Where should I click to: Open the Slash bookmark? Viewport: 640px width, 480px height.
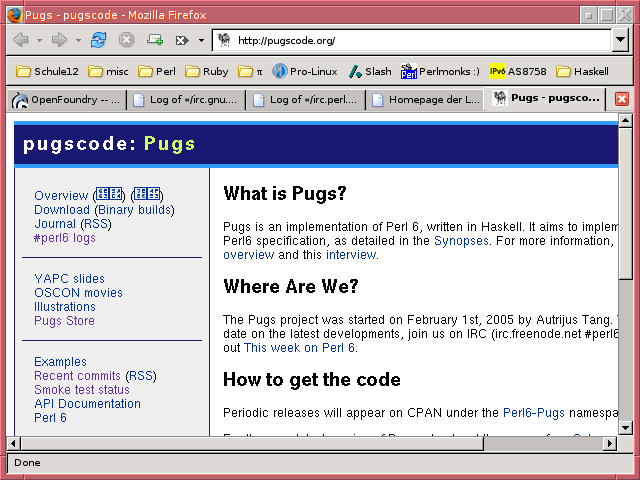pyautogui.click(x=369, y=71)
